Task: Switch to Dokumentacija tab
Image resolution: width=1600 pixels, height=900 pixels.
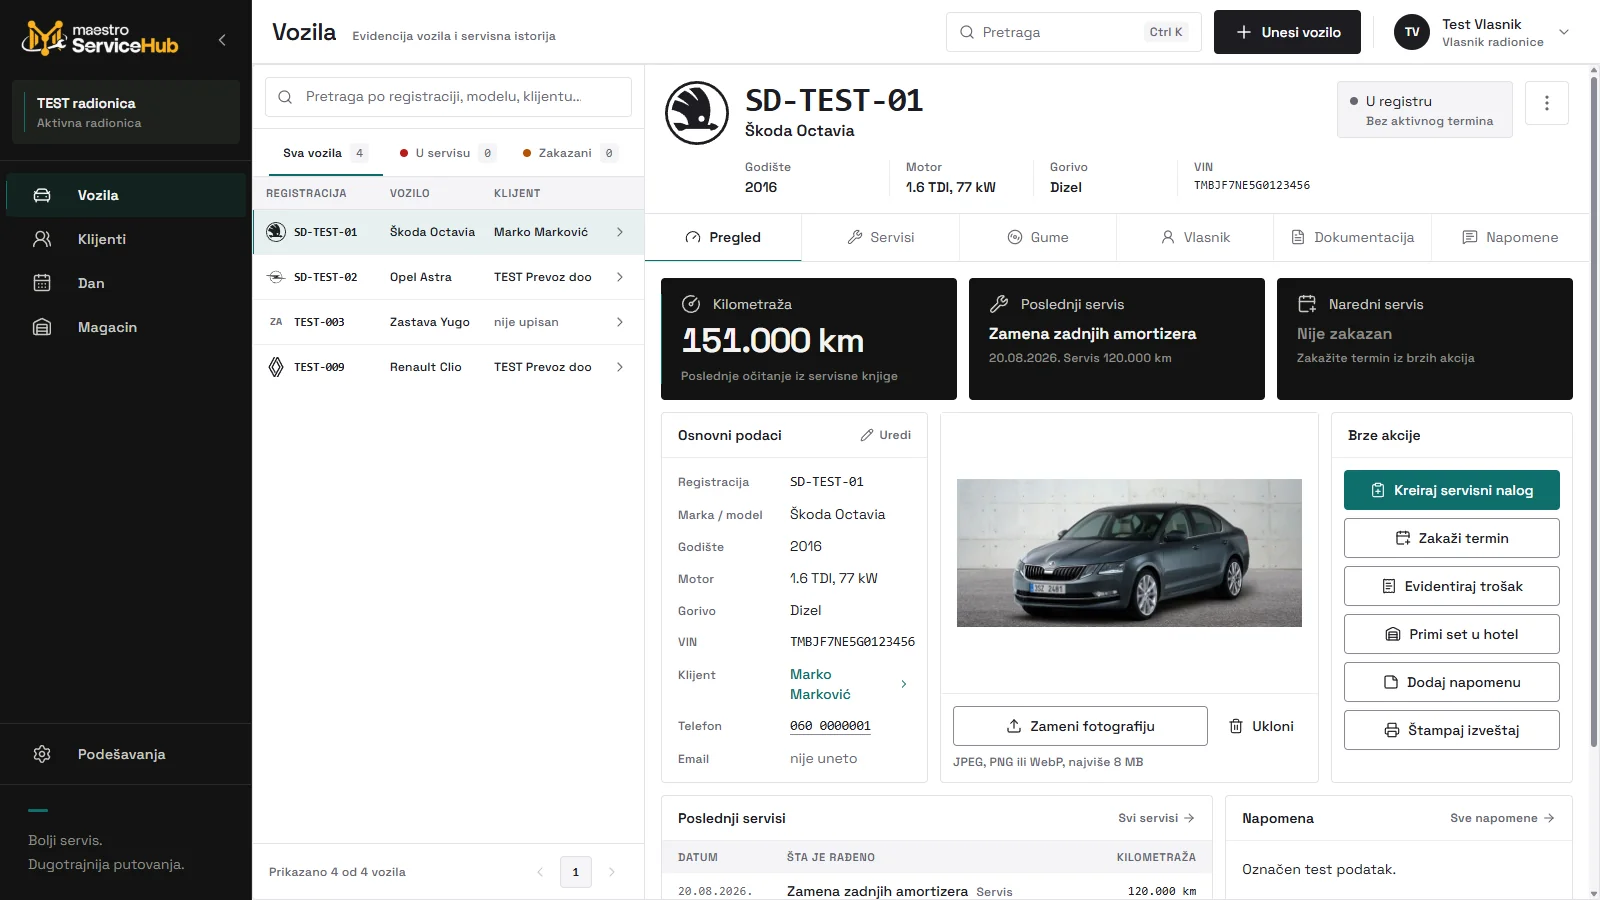Action: (x=1352, y=238)
